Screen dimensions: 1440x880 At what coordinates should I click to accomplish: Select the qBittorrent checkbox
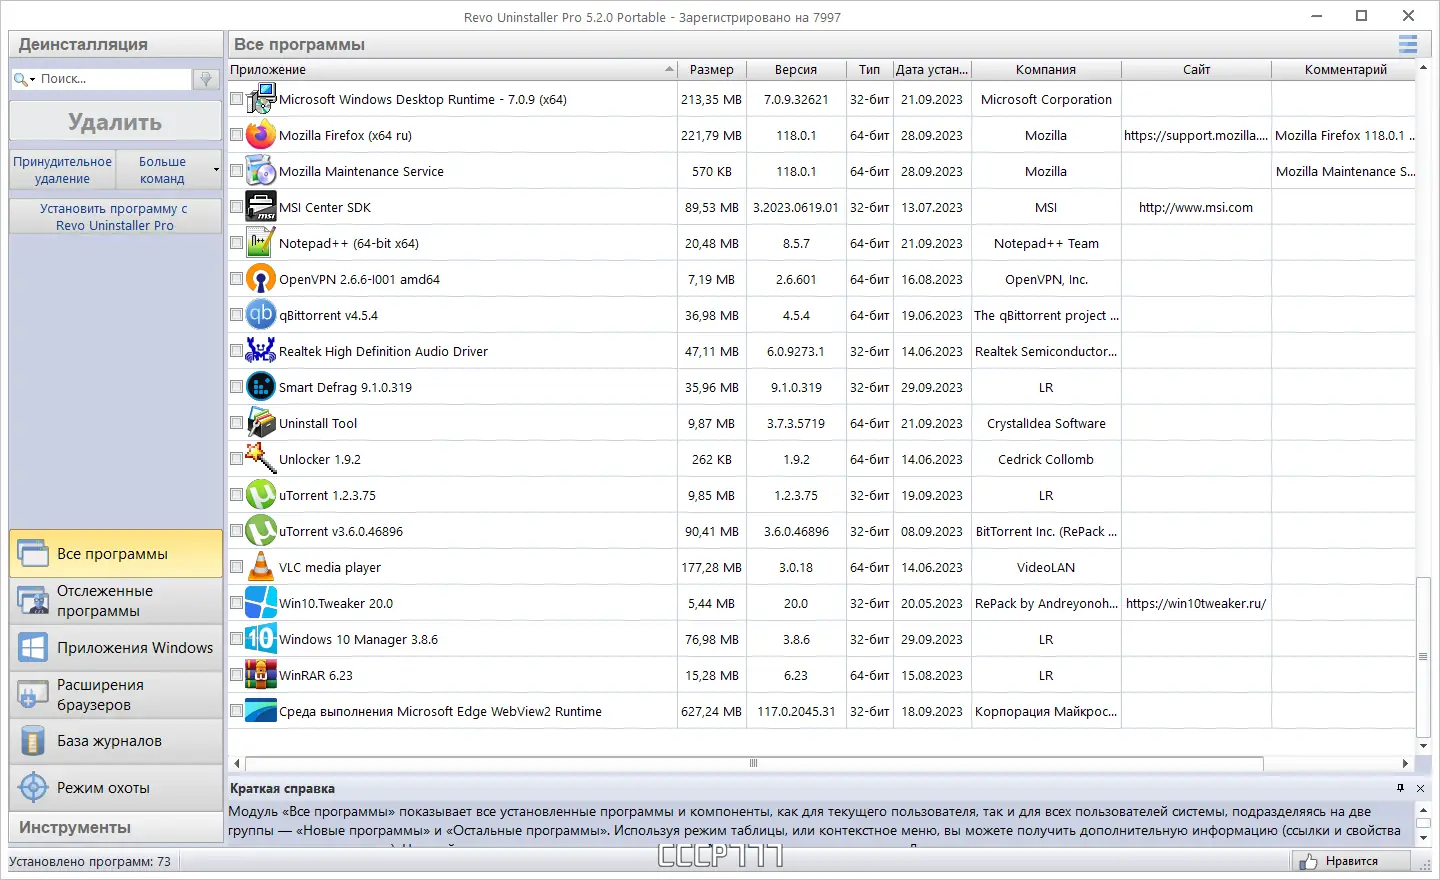pyautogui.click(x=236, y=315)
